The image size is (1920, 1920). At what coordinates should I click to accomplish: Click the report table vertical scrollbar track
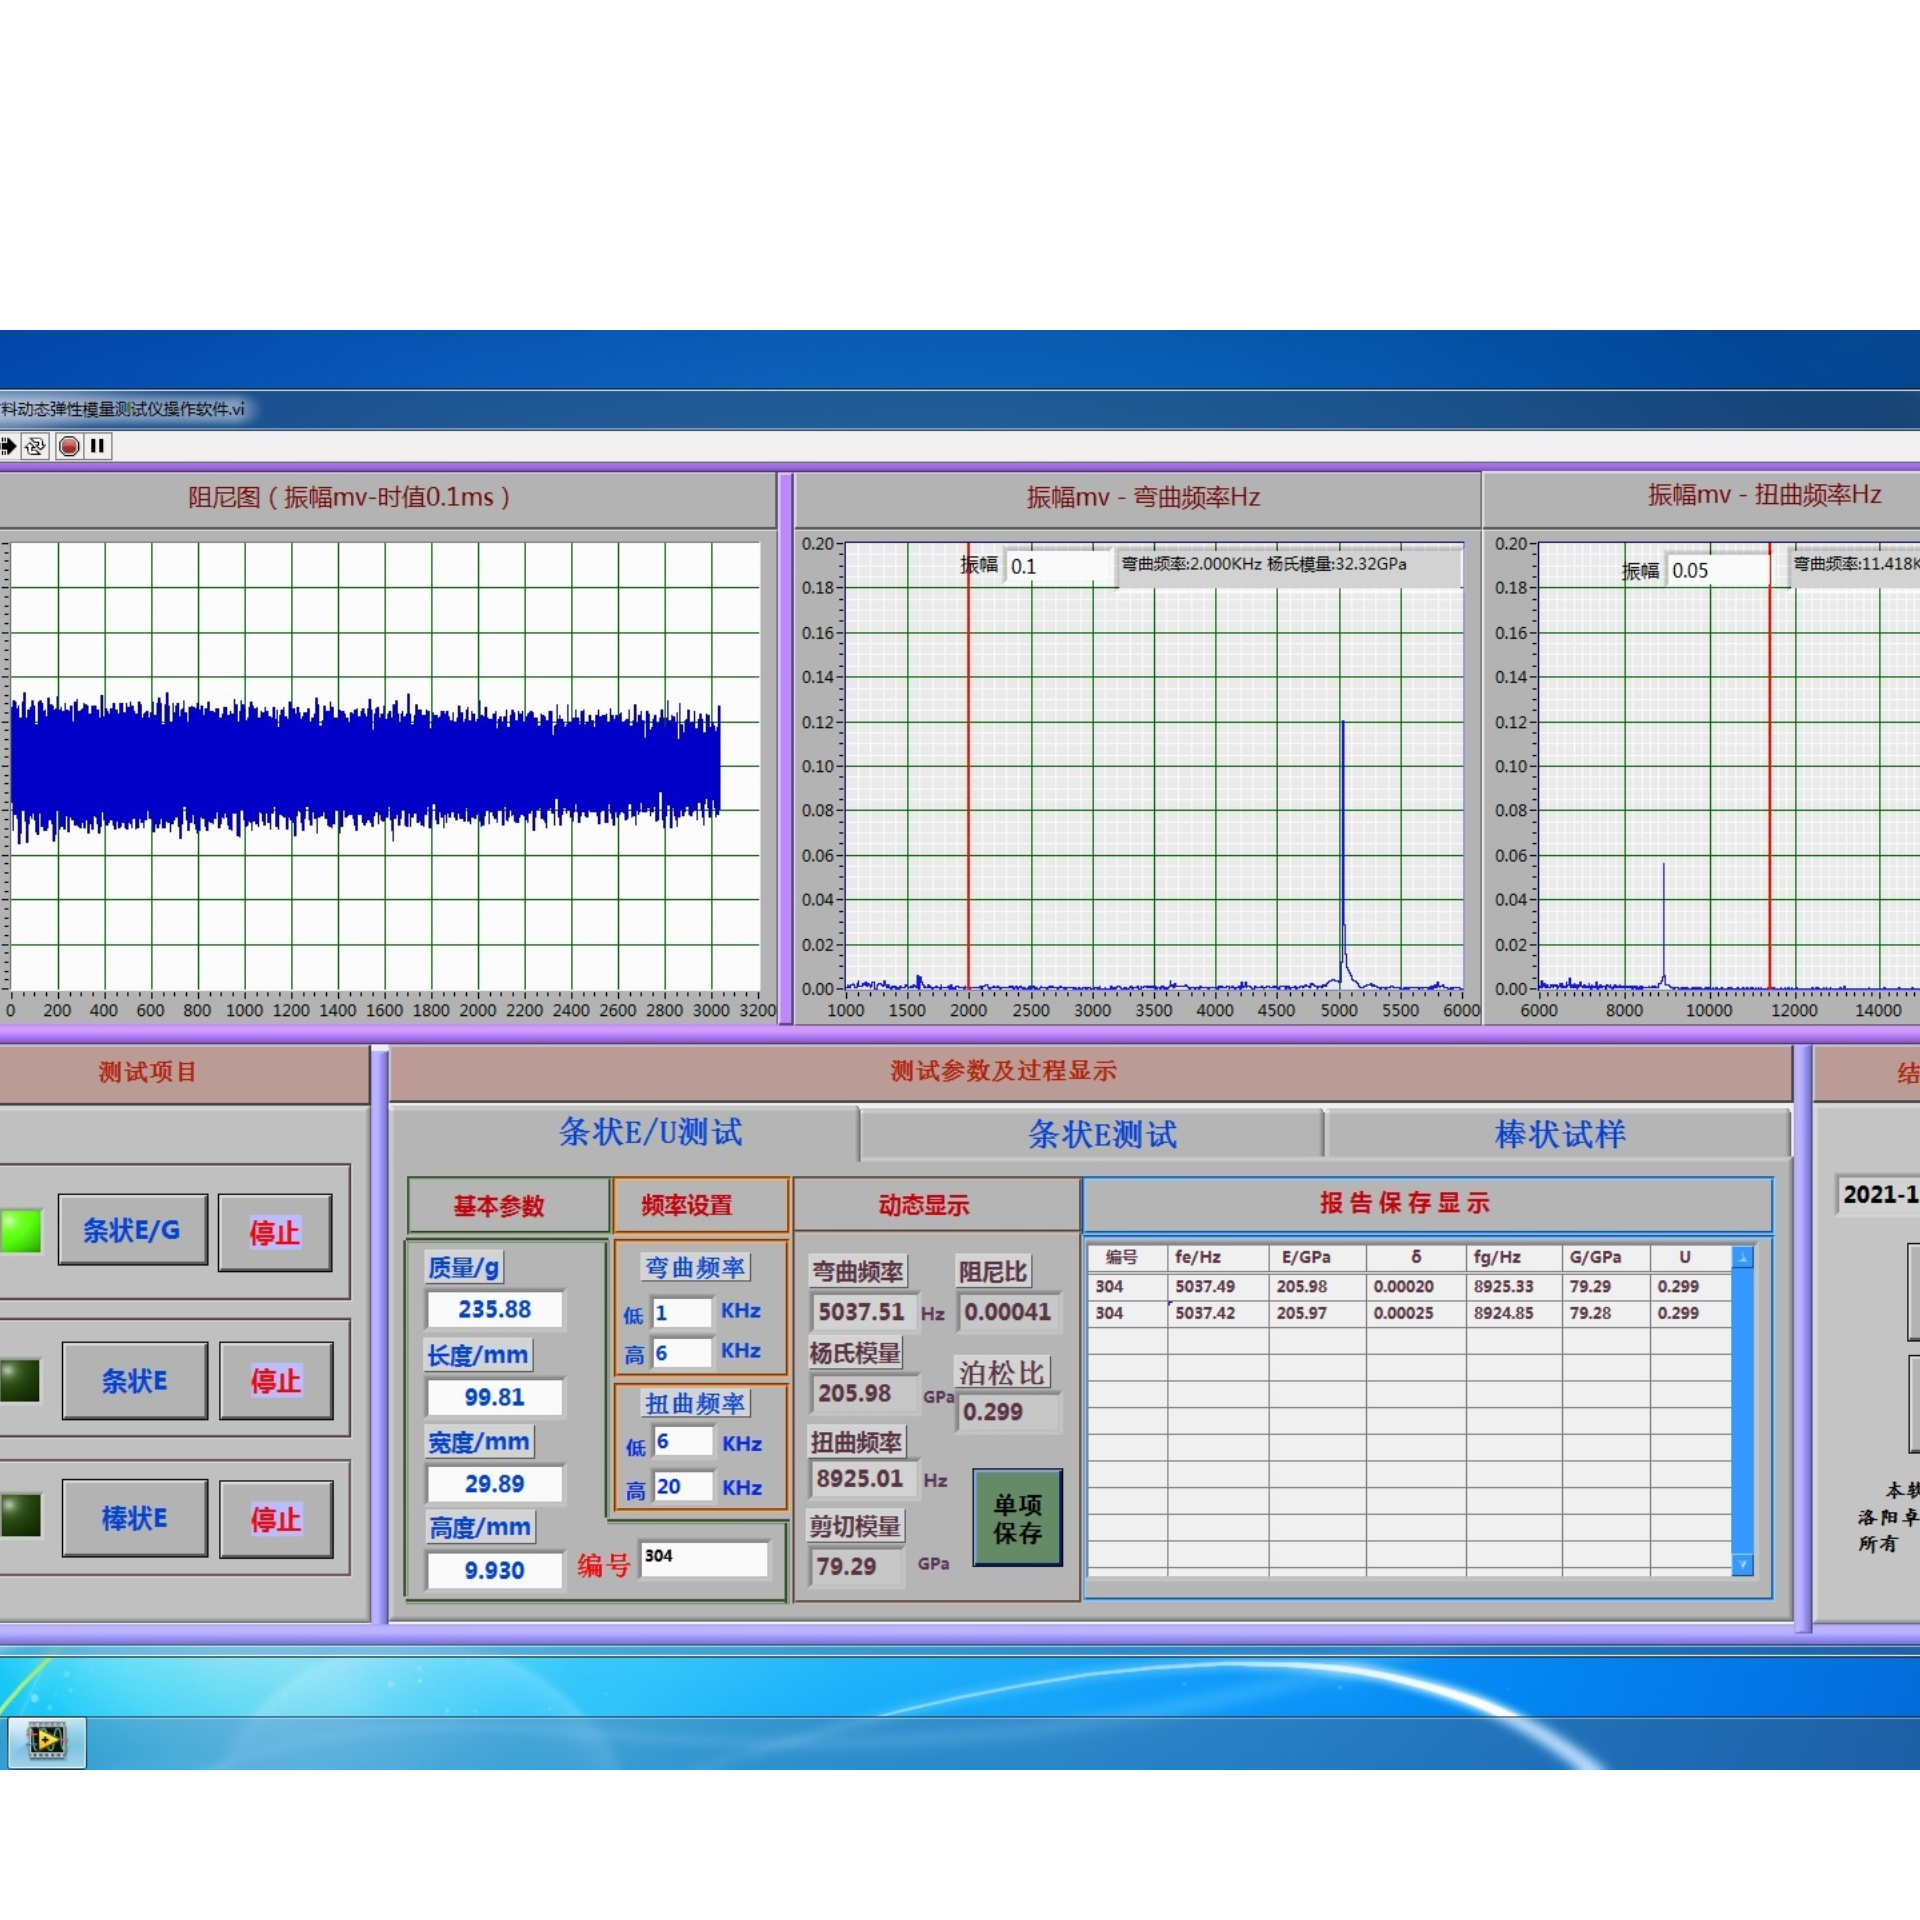pyautogui.click(x=1742, y=1411)
